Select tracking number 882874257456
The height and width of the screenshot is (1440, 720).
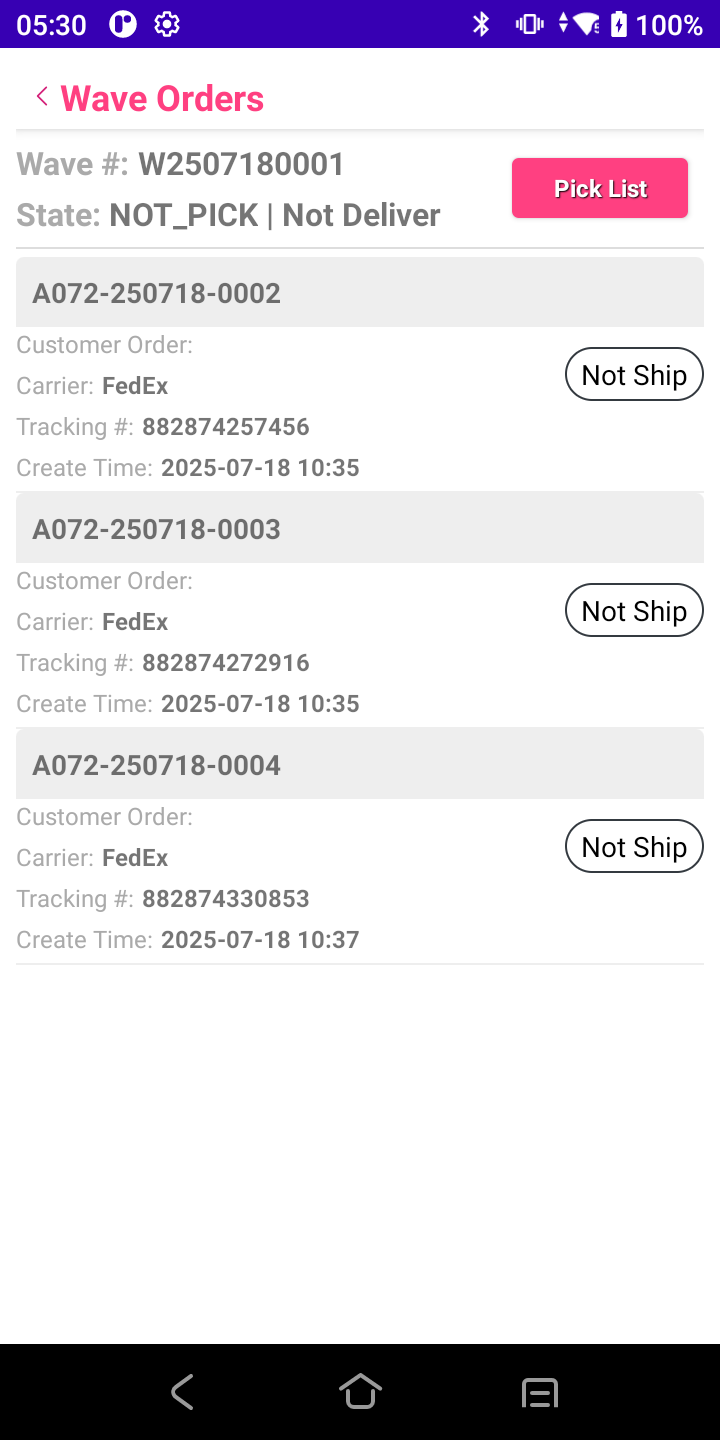(225, 427)
